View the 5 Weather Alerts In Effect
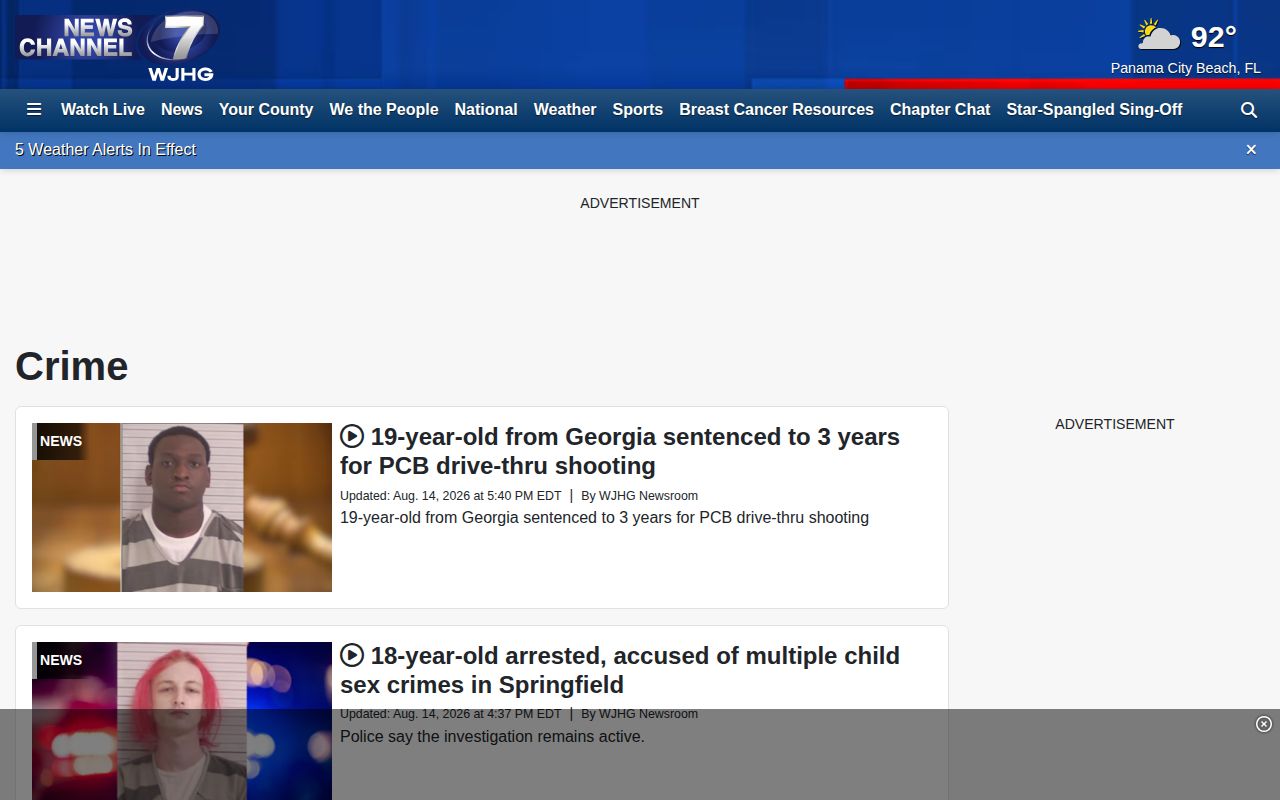Viewport: 1280px width, 800px height. point(106,150)
